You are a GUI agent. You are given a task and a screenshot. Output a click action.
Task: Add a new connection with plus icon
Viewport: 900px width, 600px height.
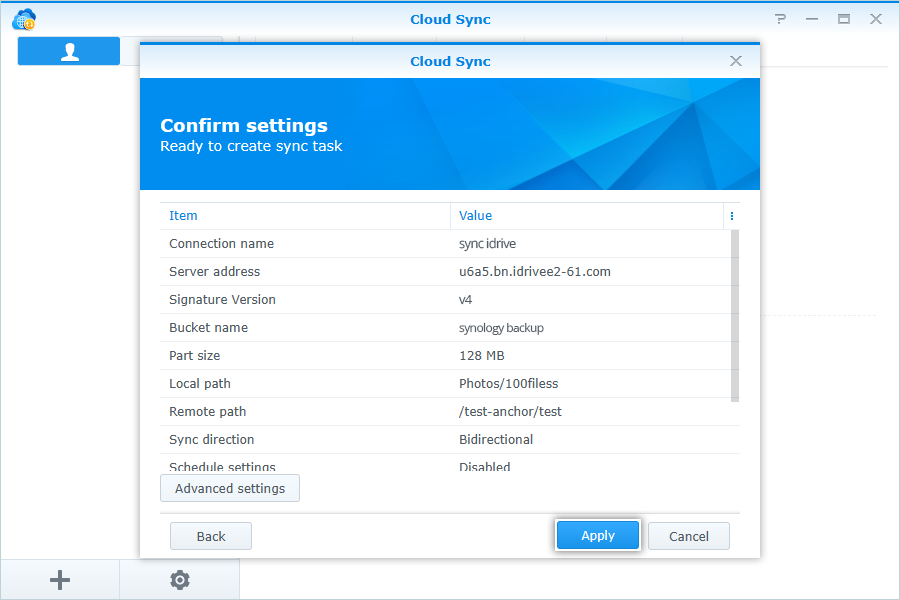(60, 580)
